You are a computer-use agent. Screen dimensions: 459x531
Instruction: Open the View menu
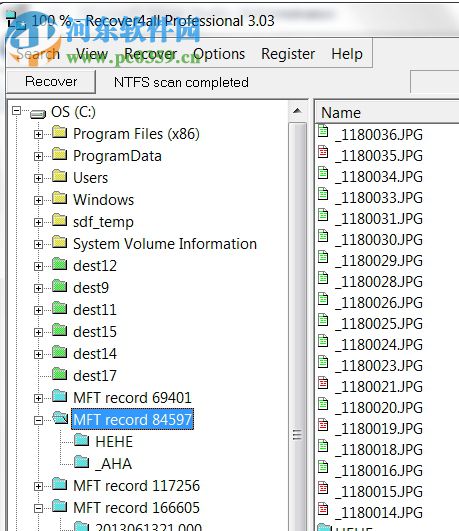(x=92, y=54)
